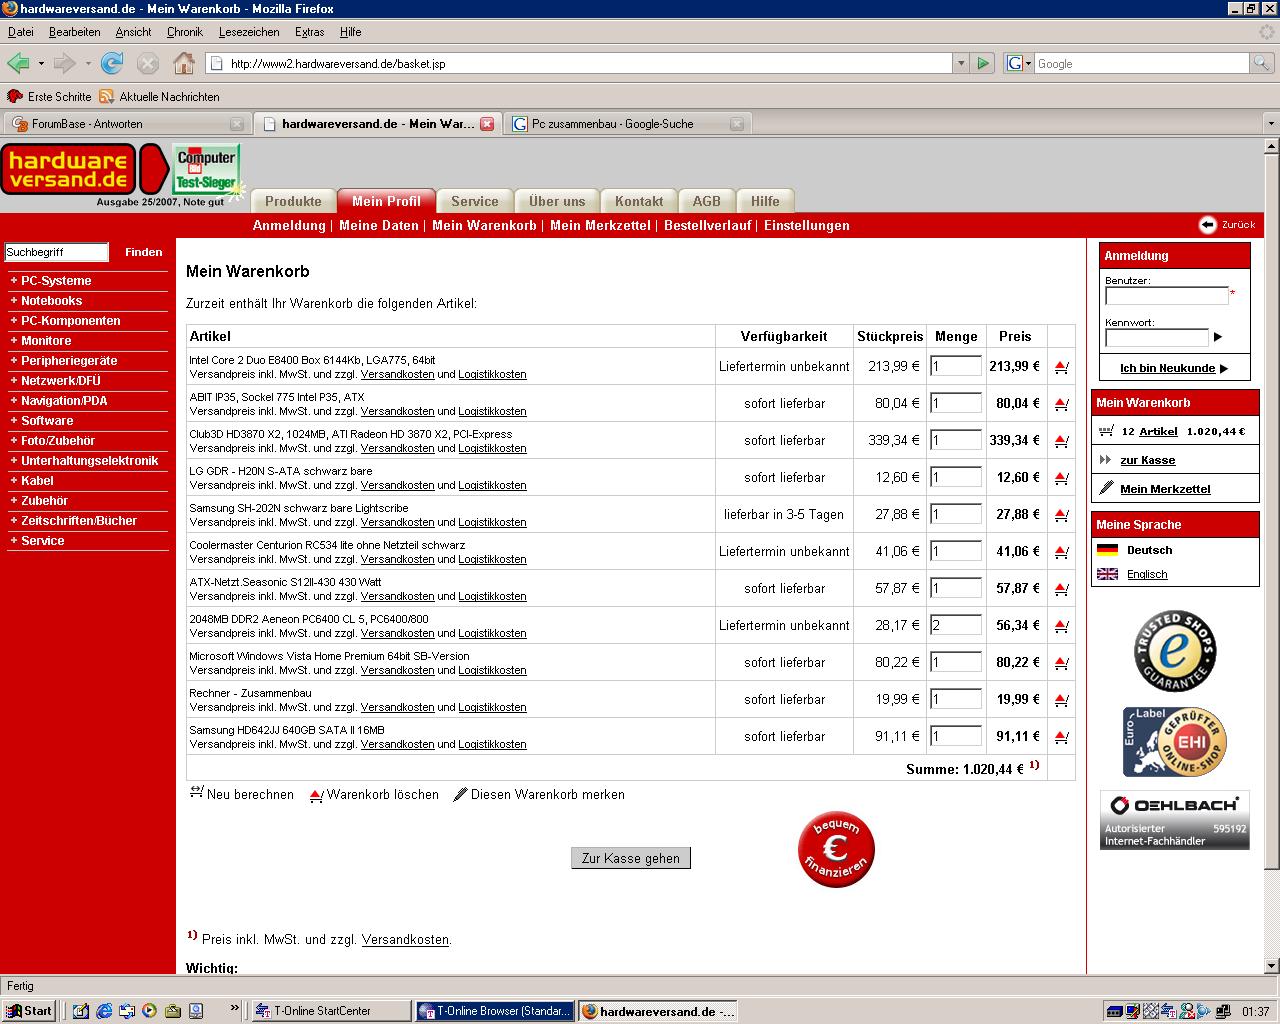Remove Windows Vista Home Premium cart icon
This screenshot has height=1024, width=1280.
click(1061, 663)
